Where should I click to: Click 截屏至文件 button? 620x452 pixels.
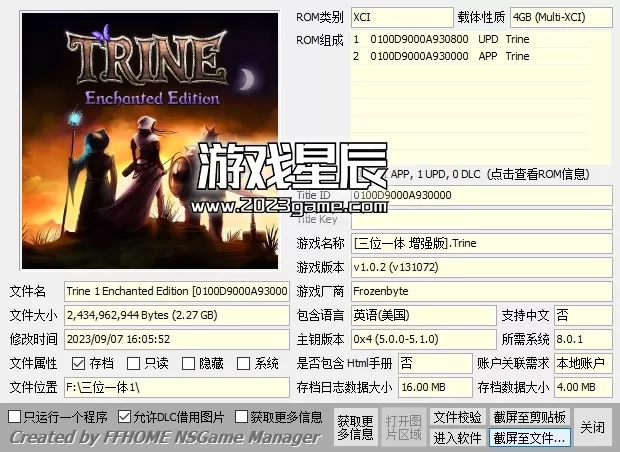529,438
